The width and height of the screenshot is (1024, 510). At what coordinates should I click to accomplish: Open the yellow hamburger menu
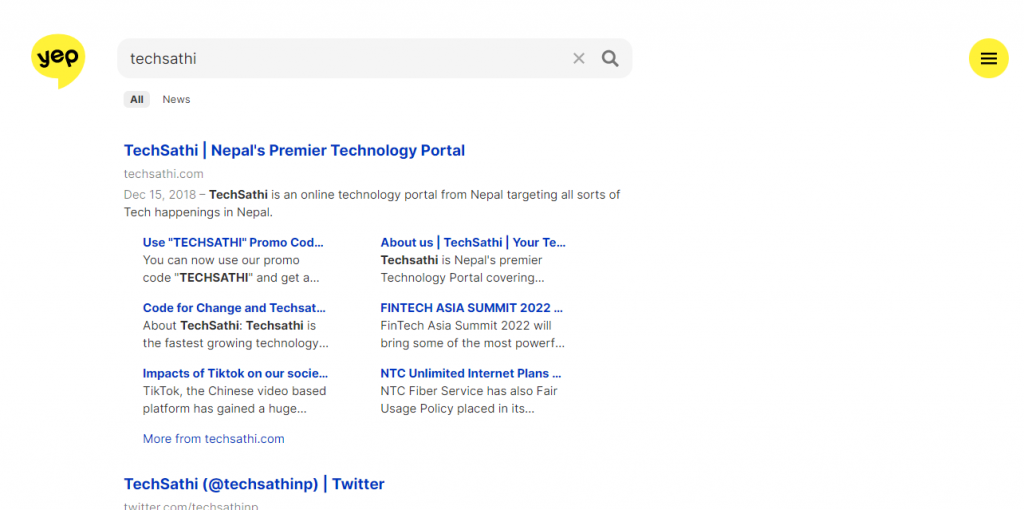[x=988, y=59]
